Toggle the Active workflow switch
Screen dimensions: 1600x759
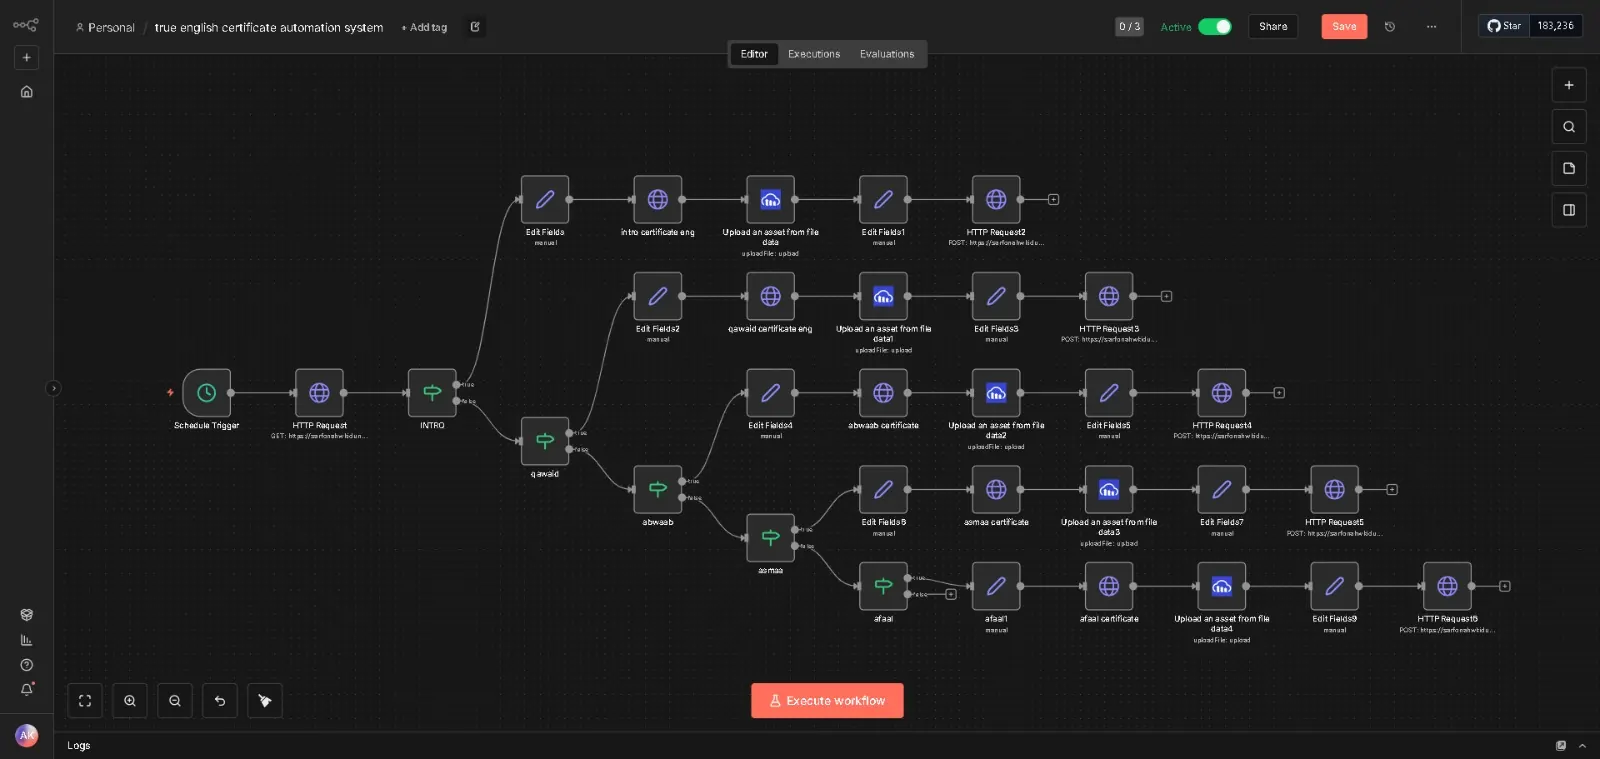[1215, 27]
